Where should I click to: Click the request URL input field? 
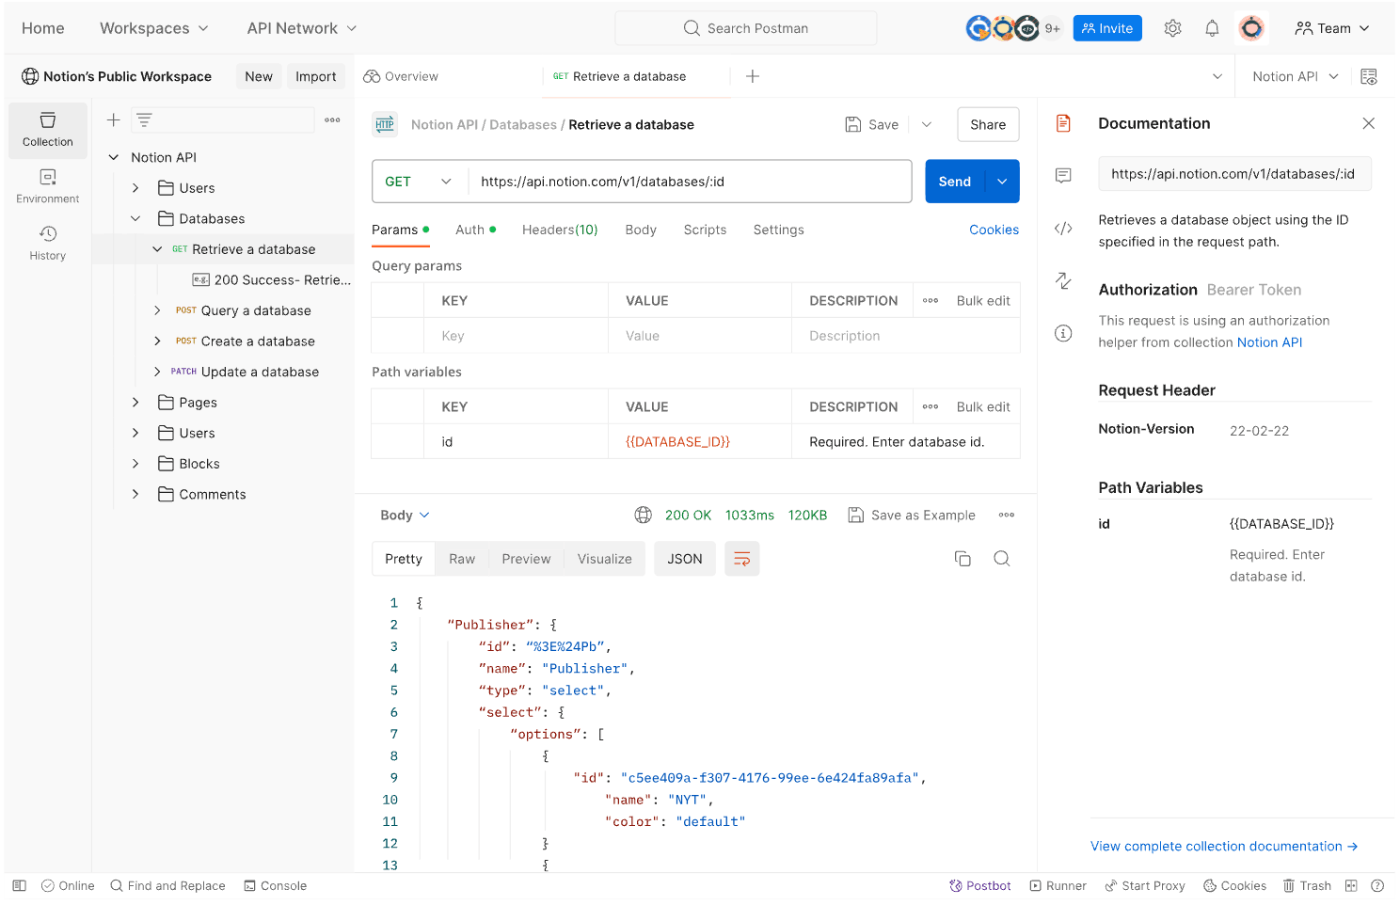[689, 181]
